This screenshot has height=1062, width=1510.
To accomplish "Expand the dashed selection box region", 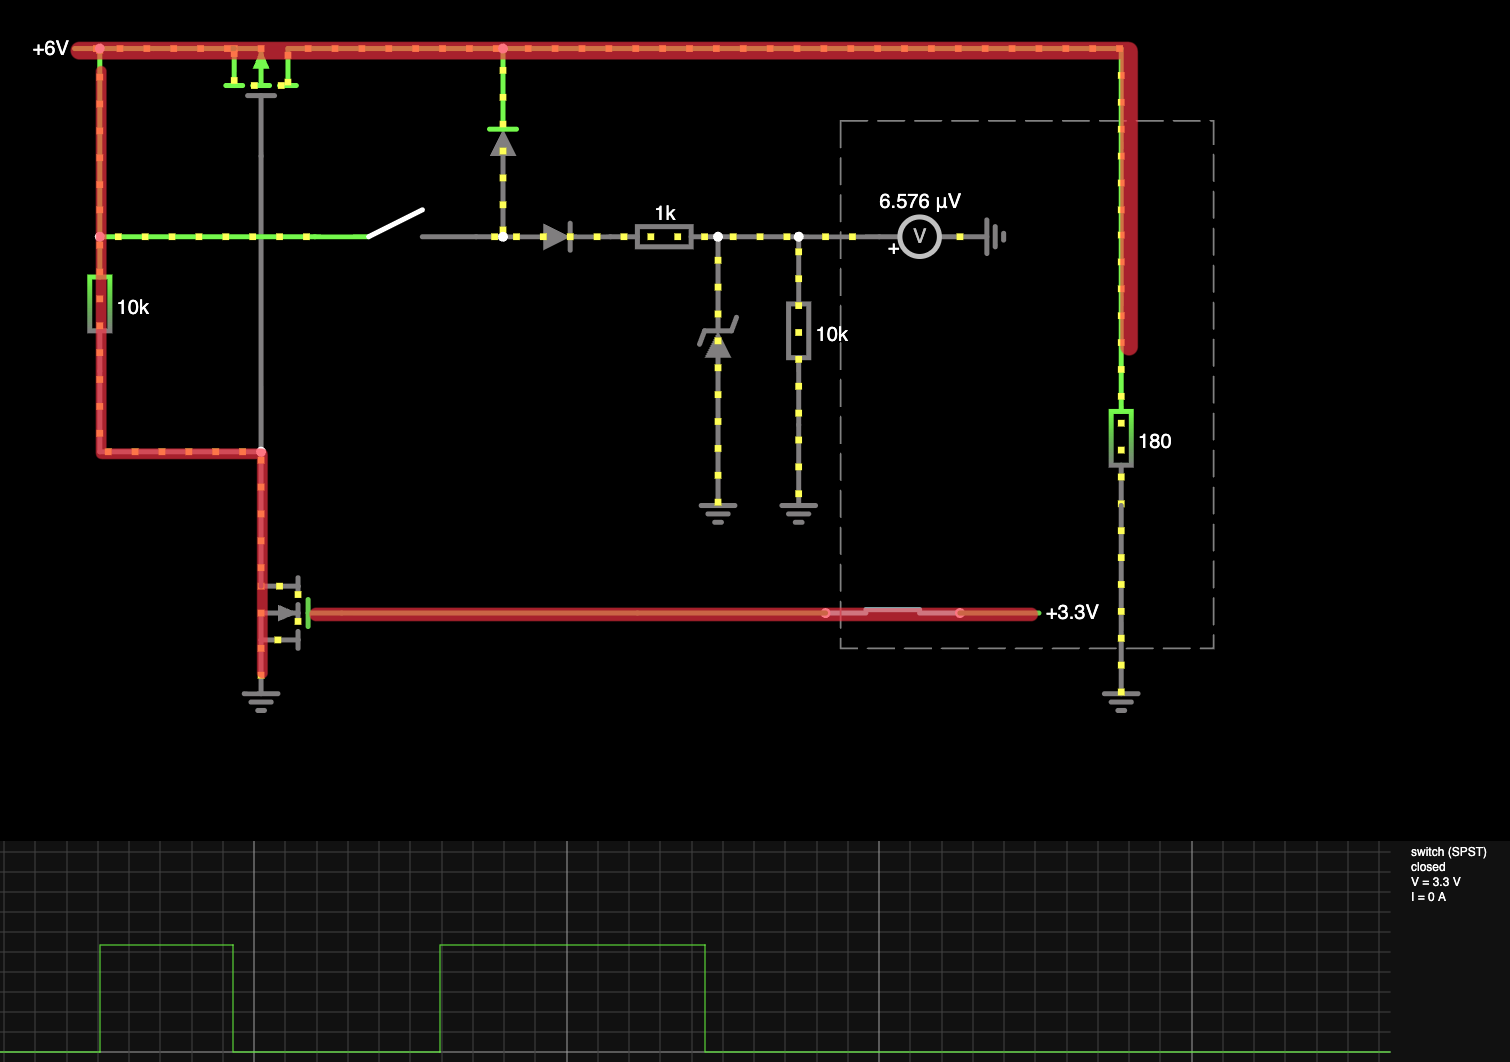I will click(1213, 648).
